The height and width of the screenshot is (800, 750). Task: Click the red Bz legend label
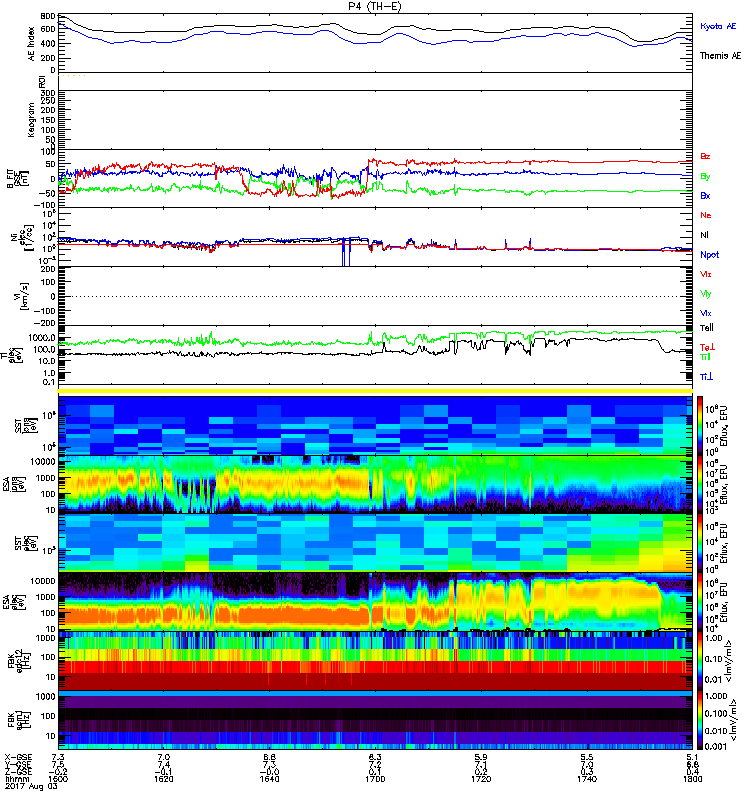tap(705, 156)
